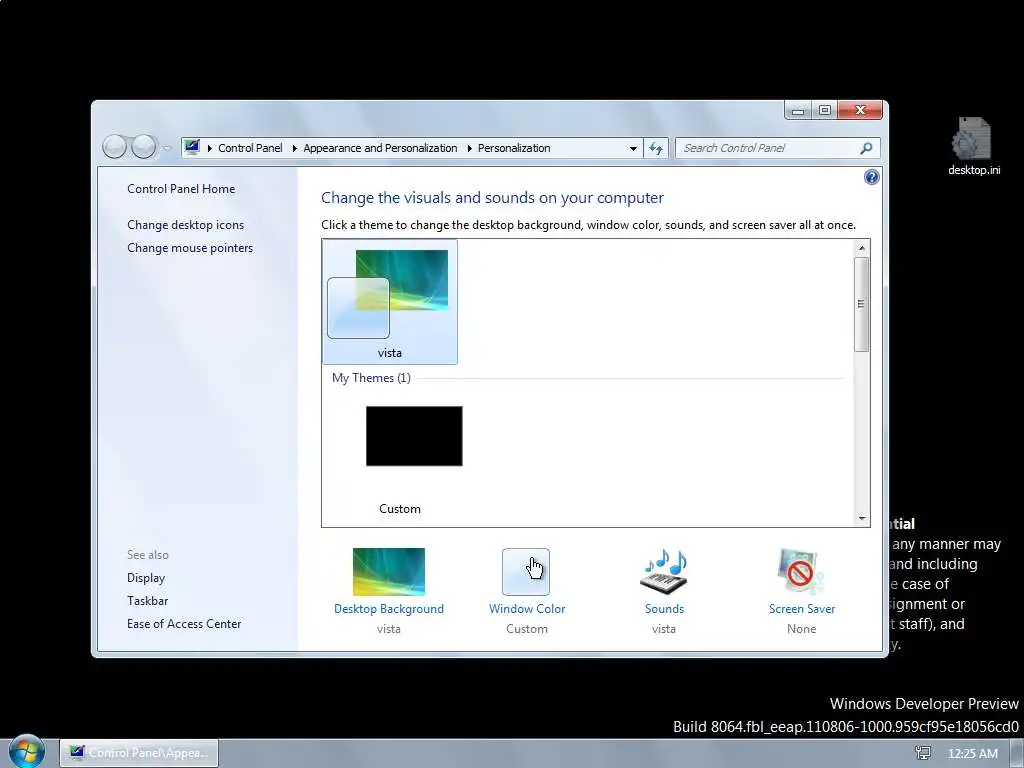1024x768 pixels.
Task: Click the Show desktop button at taskbar edge
Action: coord(1017,753)
